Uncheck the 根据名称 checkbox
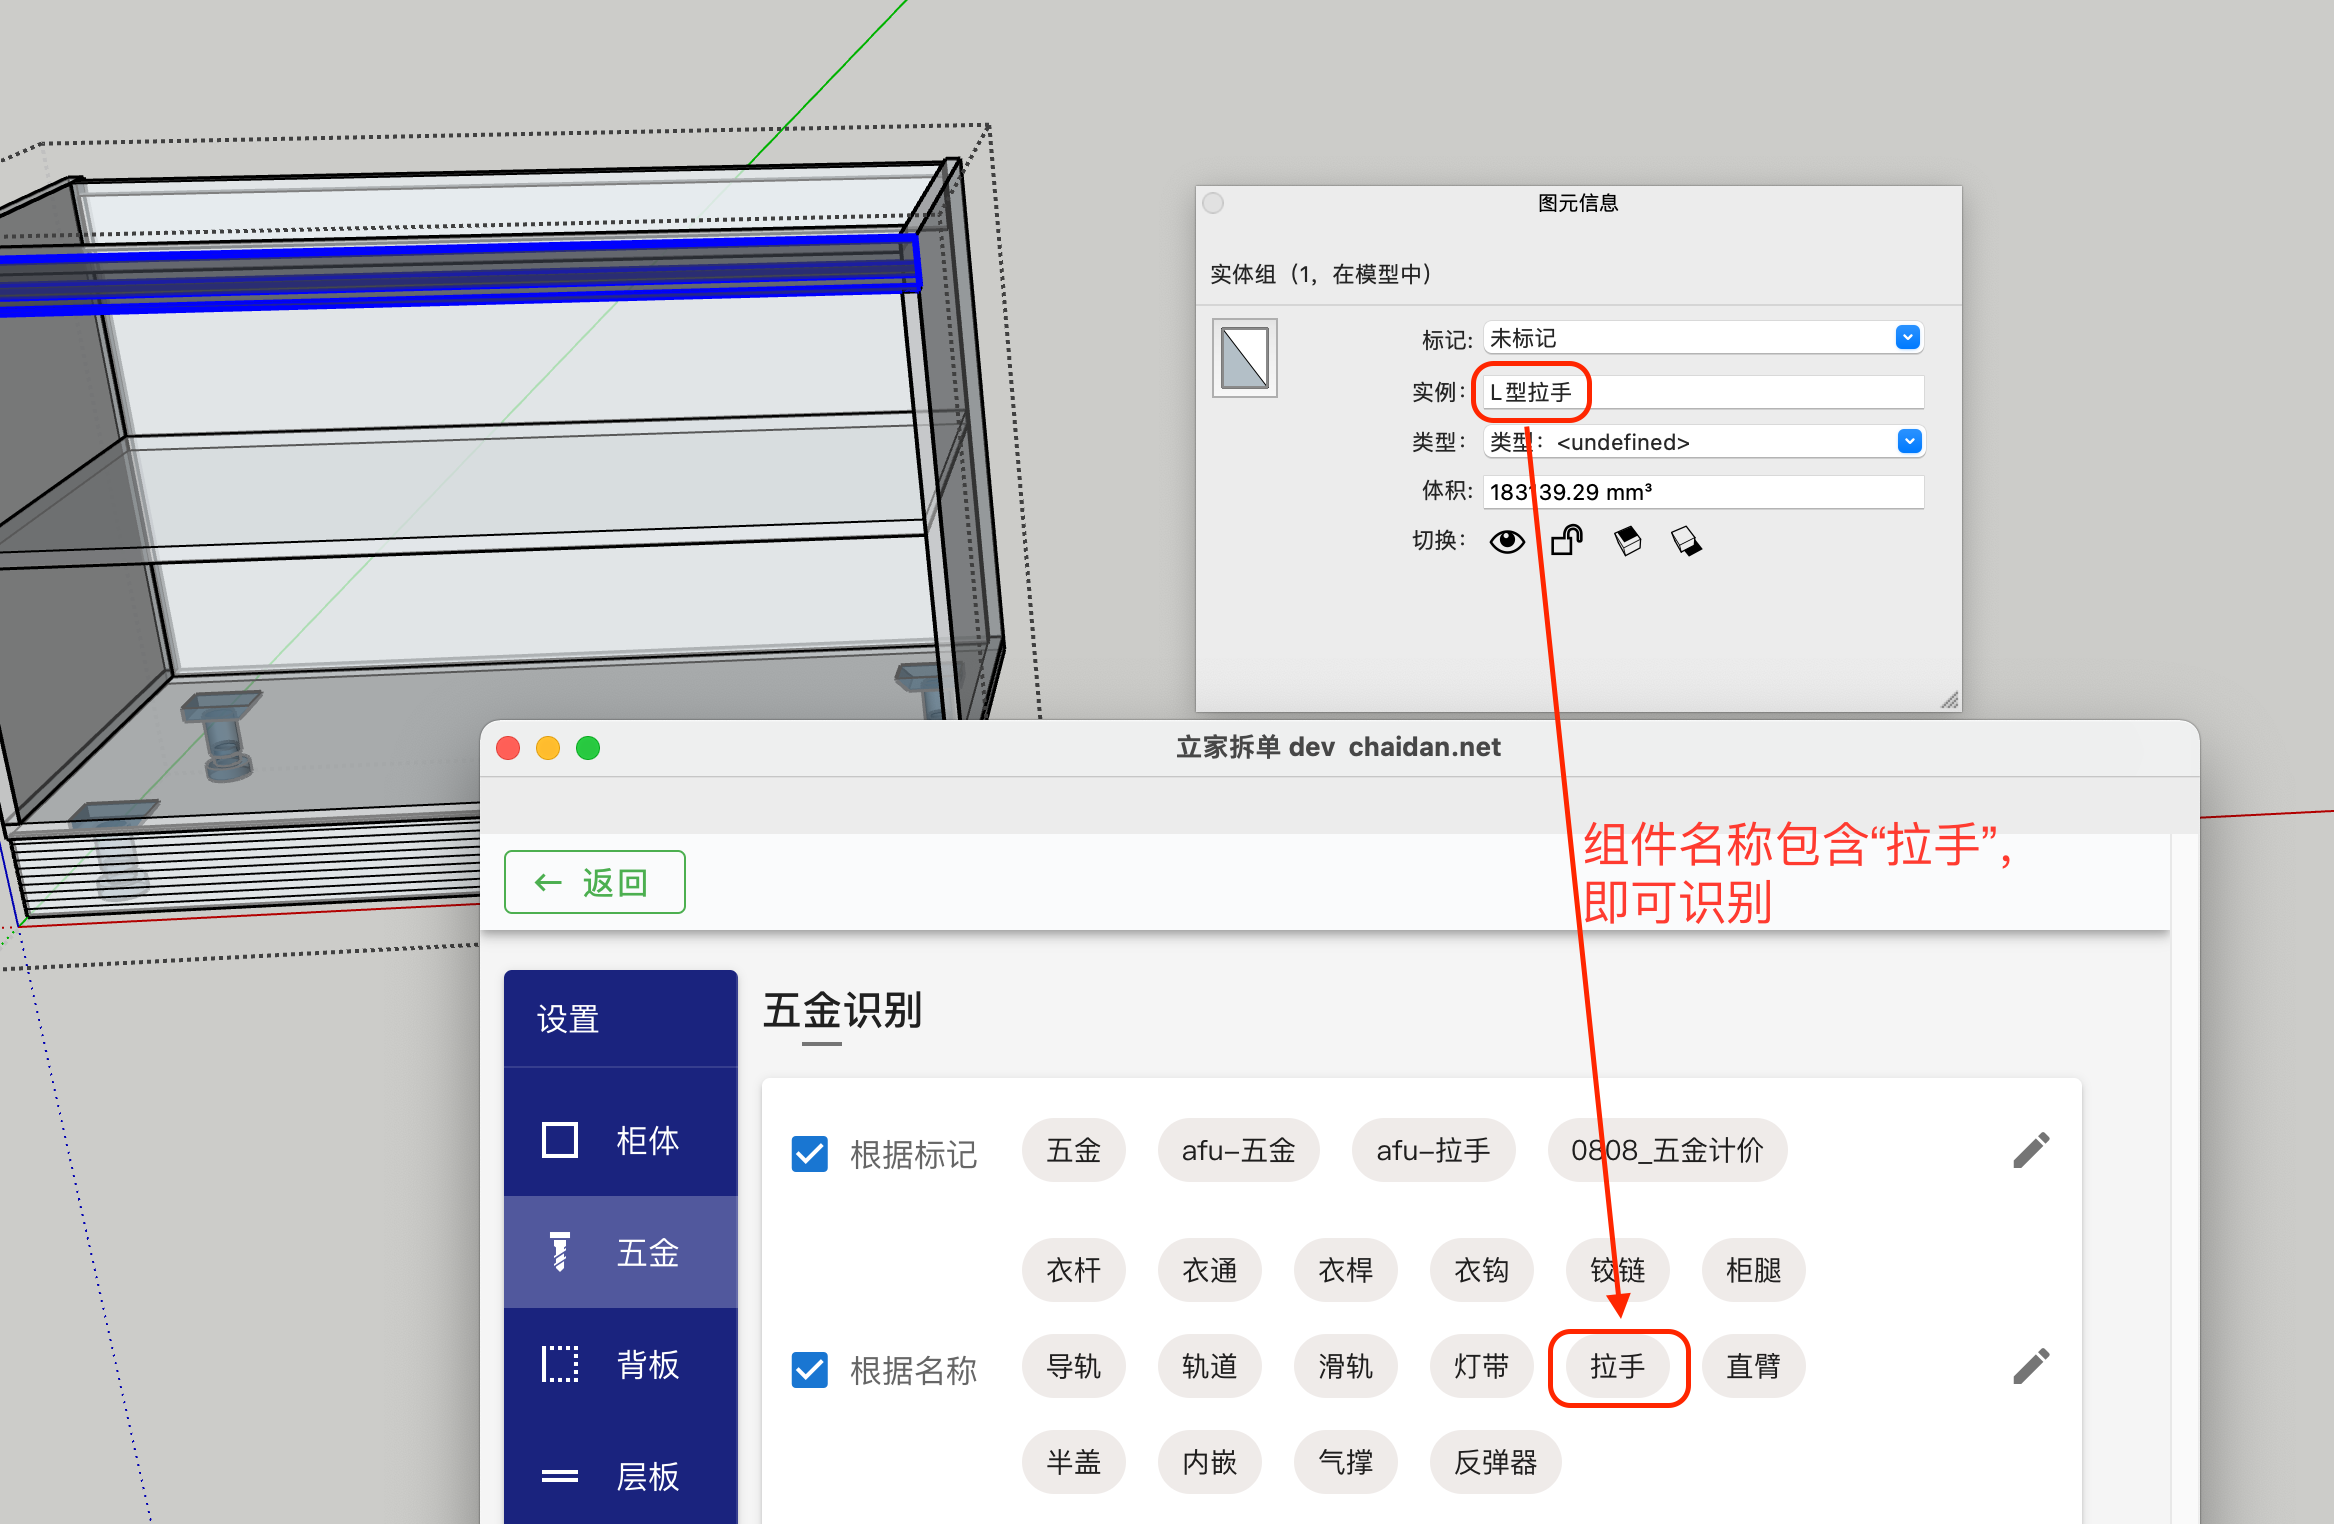The width and height of the screenshot is (2334, 1524). pyautogui.click(x=809, y=1369)
